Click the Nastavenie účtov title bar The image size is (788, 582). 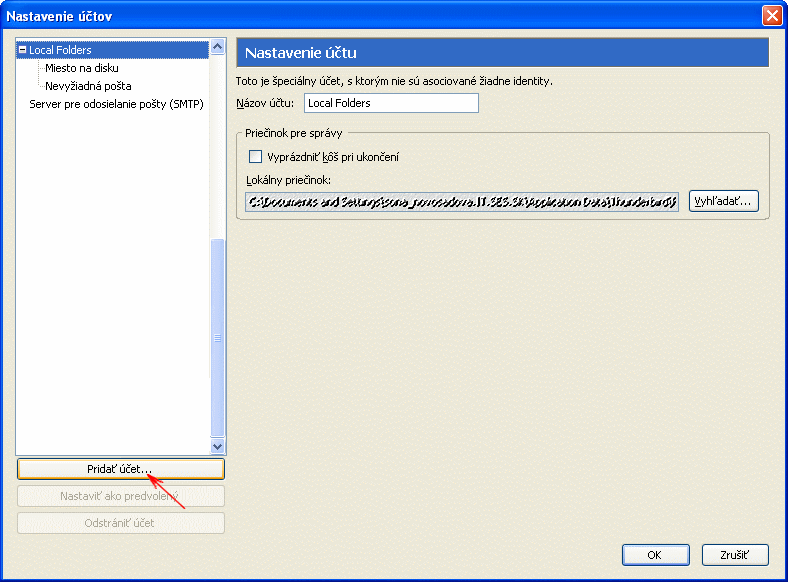tap(380, 16)
